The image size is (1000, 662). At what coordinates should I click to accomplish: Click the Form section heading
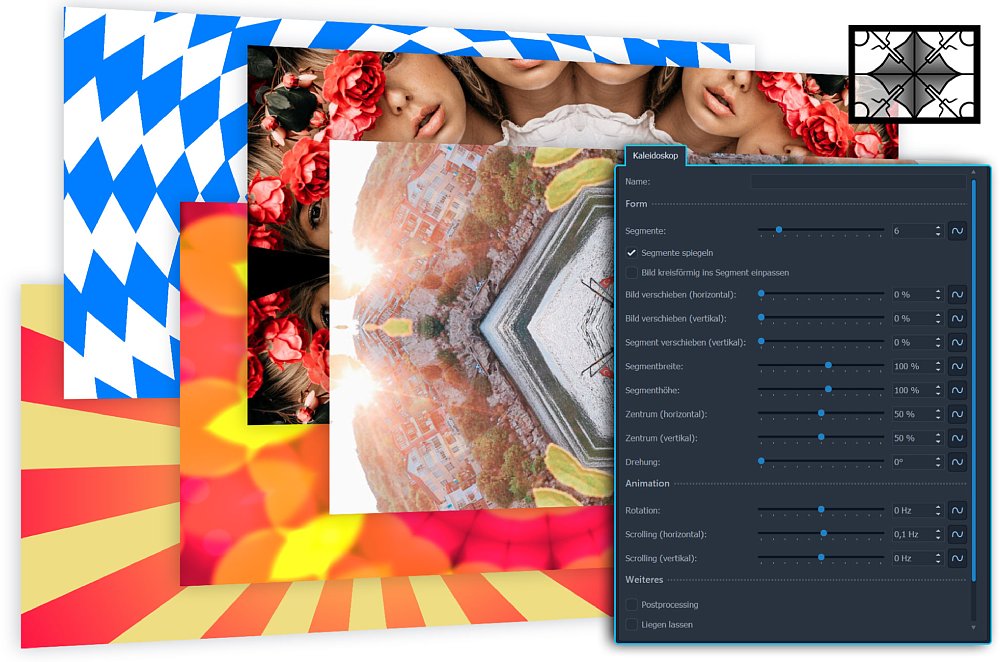coord(636,203)
